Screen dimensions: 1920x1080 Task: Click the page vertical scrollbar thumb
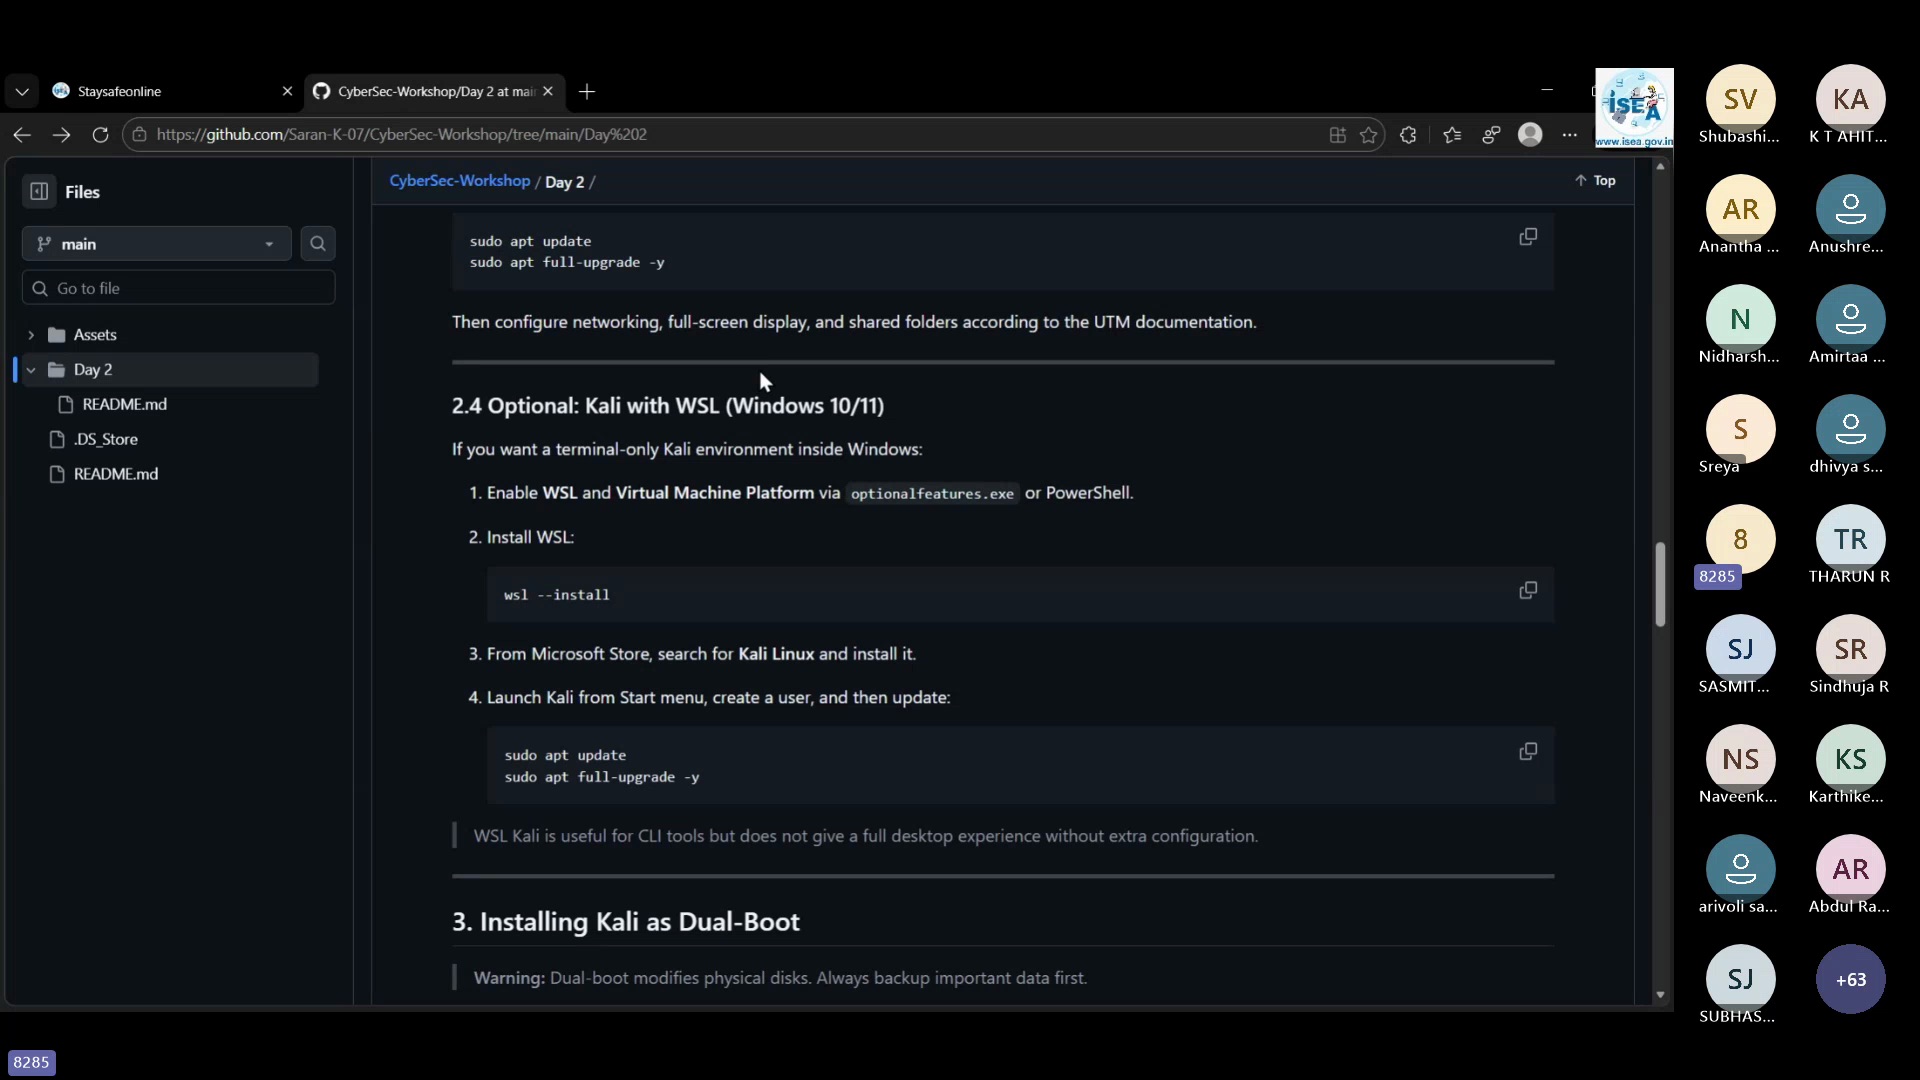click(x=1660, y=585)
